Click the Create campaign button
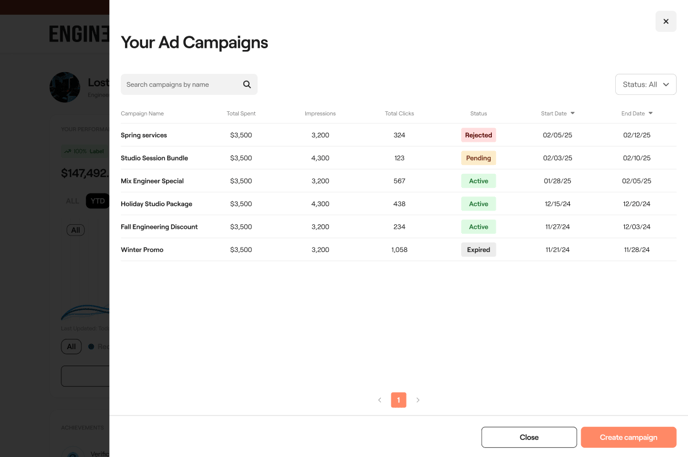 point(628,437)
